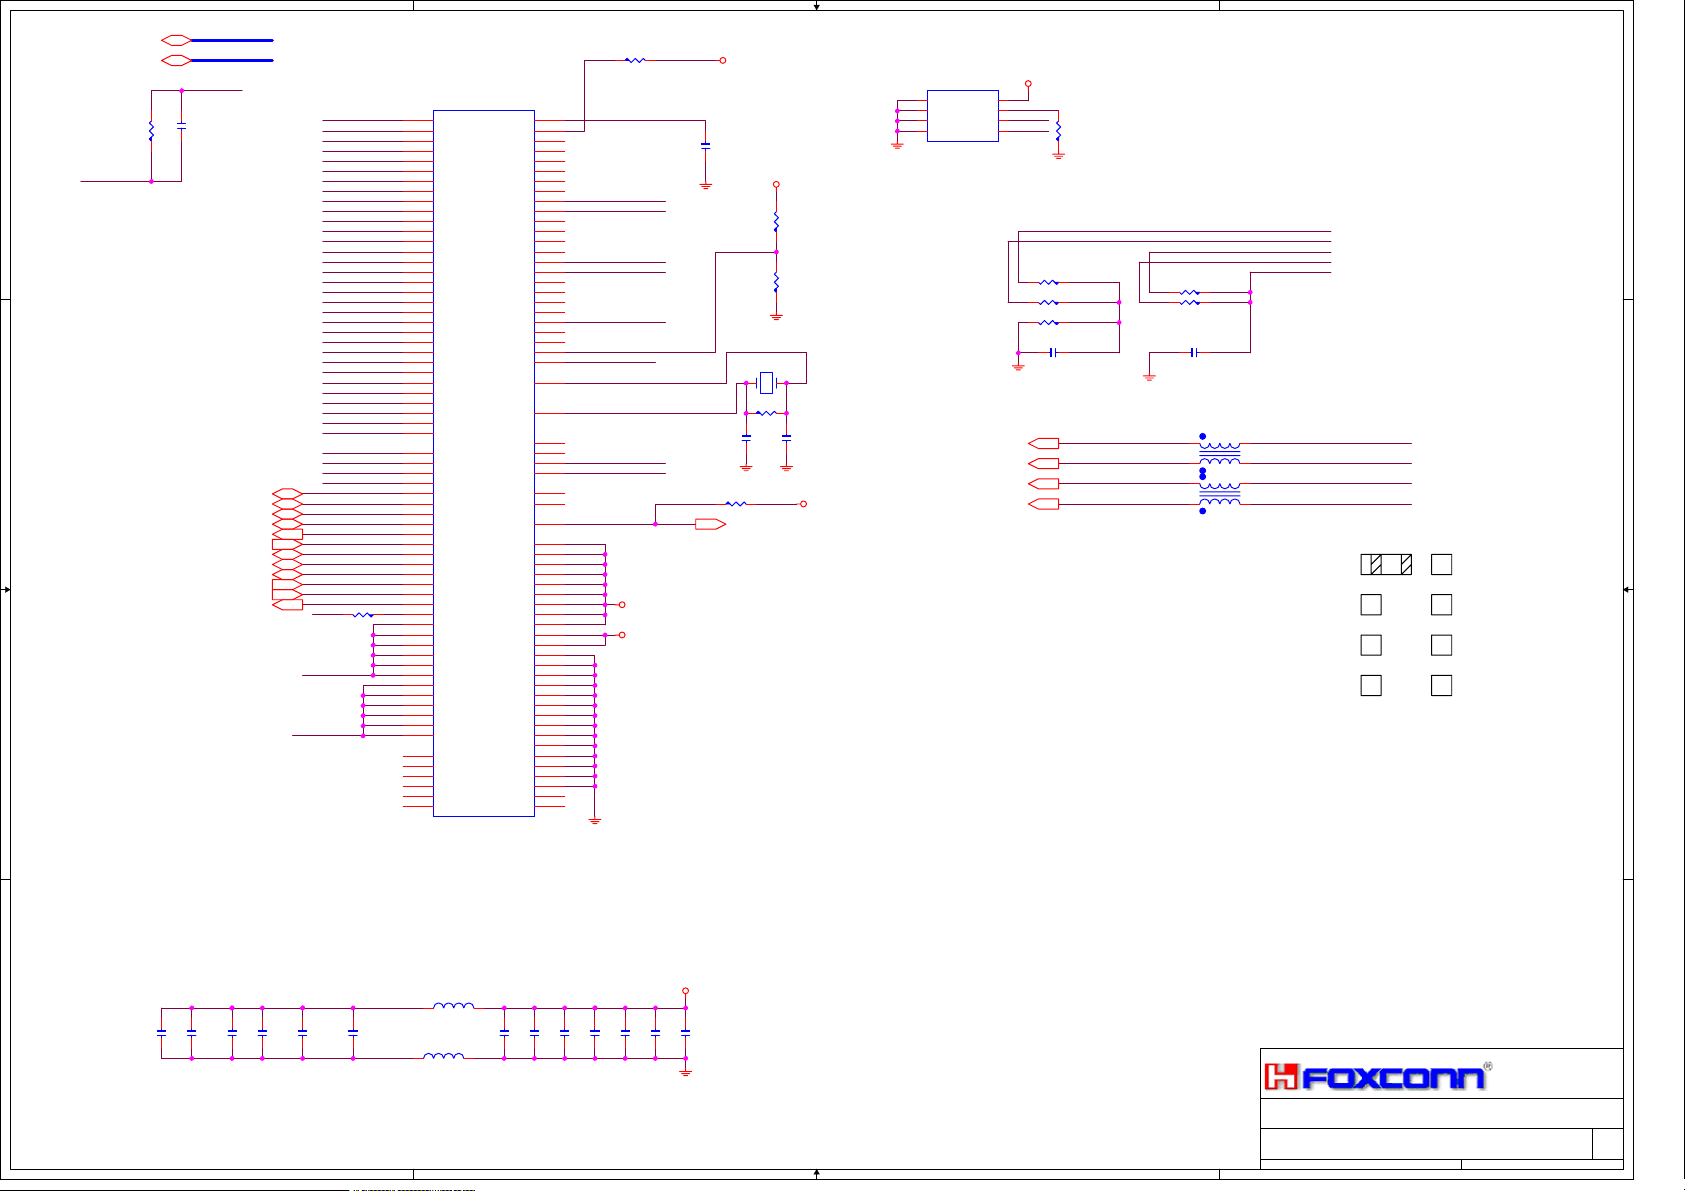
Task: Select the topmost blue bus port symbol
Action: click(176, 40)
